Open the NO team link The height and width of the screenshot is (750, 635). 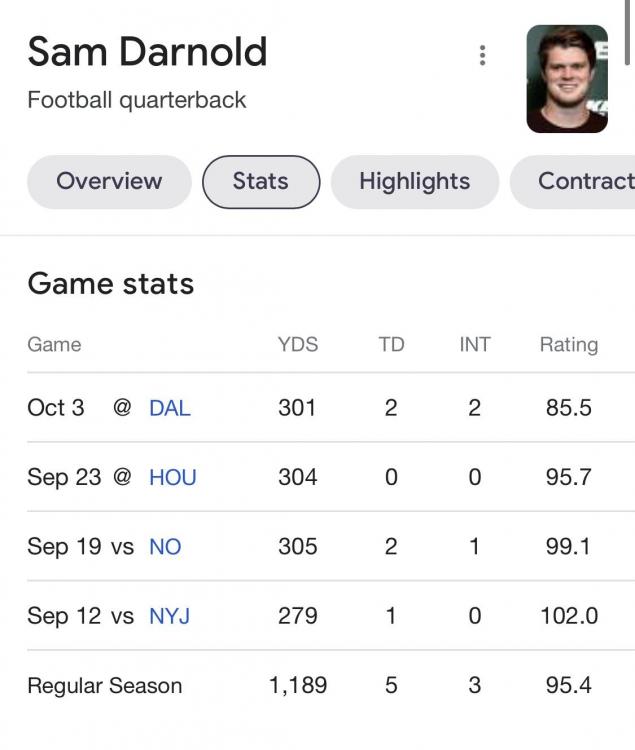point(165,547)
